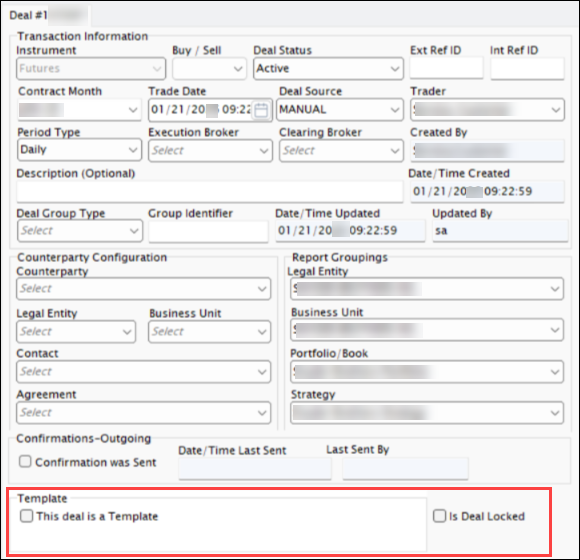Image resolution: width=580 pixels, height=560 pixels.
Task: Open the Trader dropdown
Action: pyautogui.click(x=488, y=109)
